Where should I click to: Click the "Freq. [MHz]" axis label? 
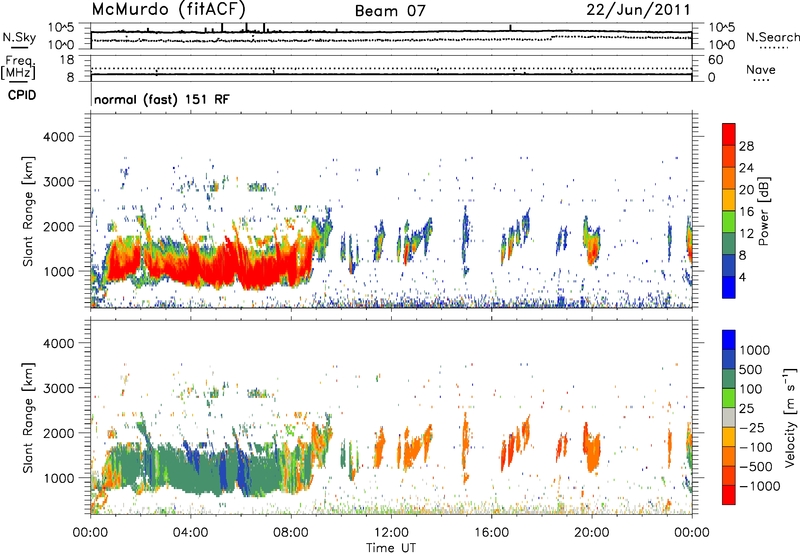18,67
